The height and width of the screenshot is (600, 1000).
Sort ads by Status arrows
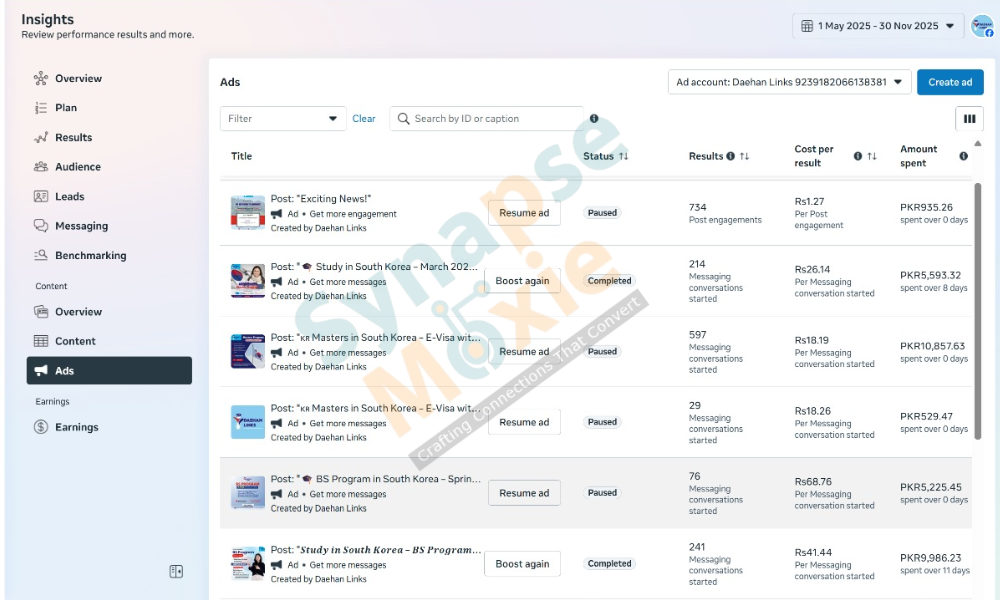coord(623,156)
